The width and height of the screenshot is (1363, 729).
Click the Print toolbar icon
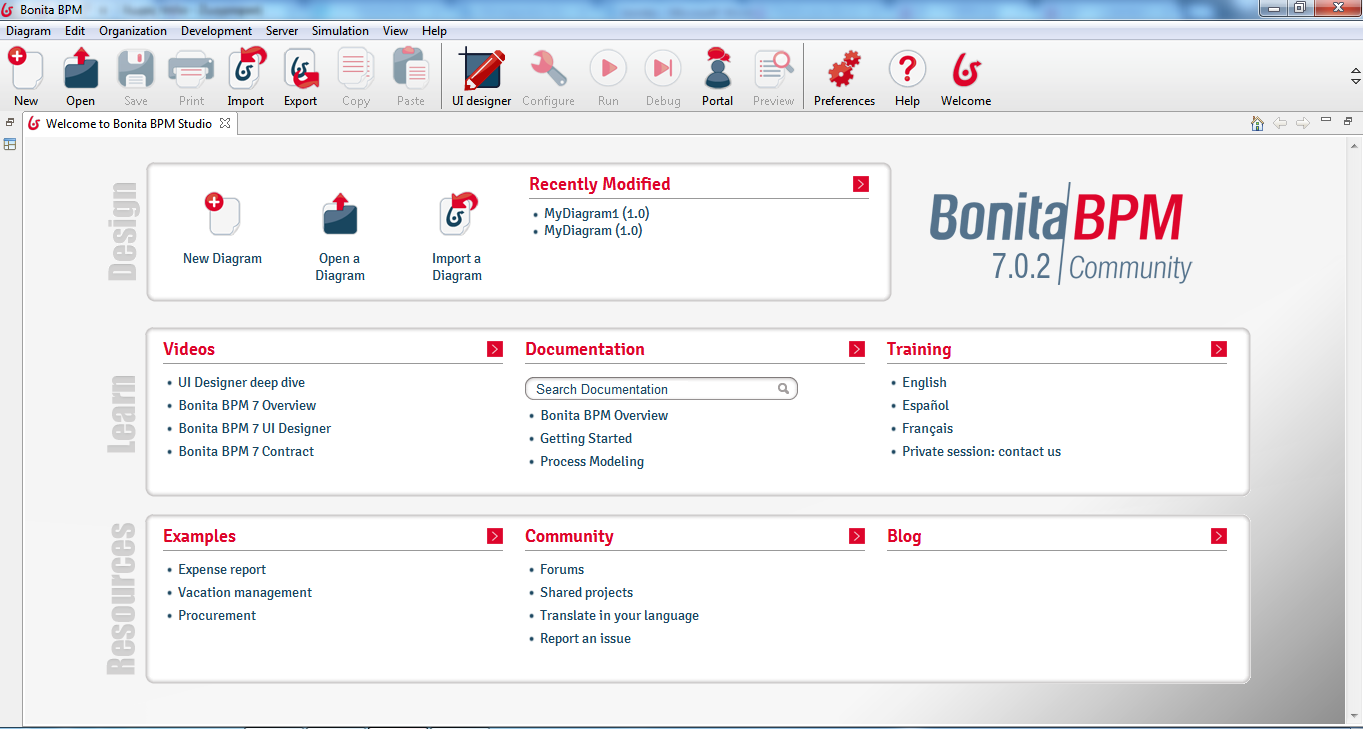click(191, 69)
